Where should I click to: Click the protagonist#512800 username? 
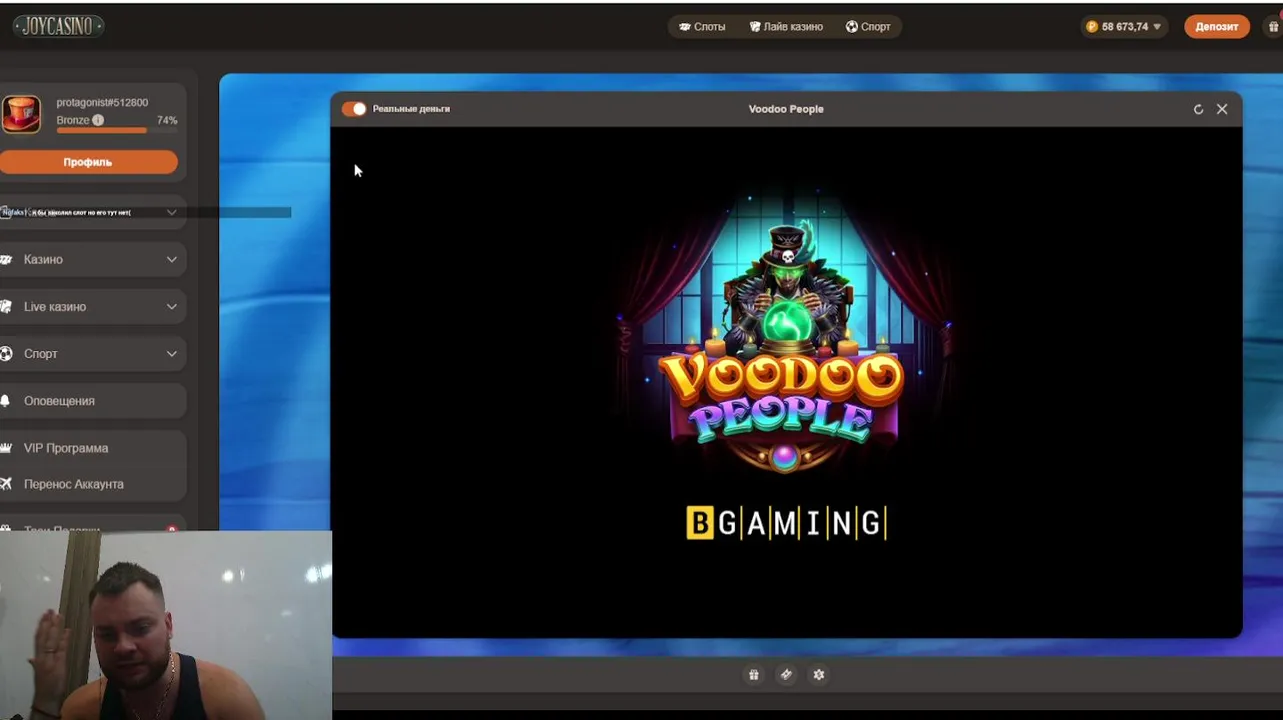[x=102, y=103]
